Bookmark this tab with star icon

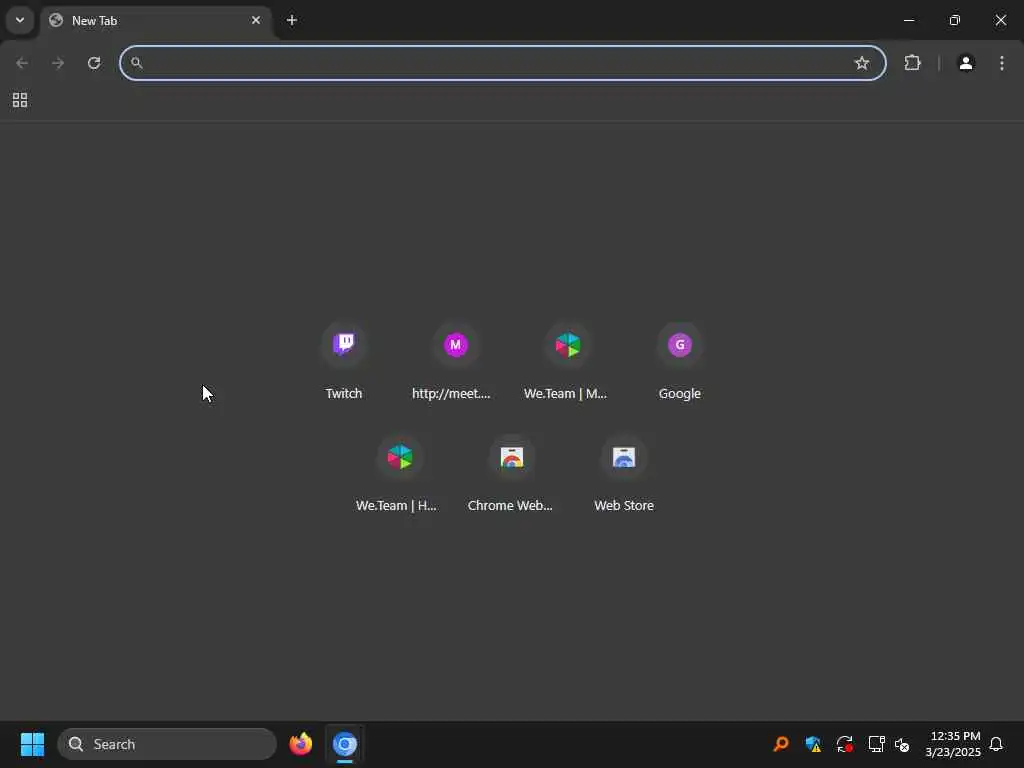click(861, 63)
